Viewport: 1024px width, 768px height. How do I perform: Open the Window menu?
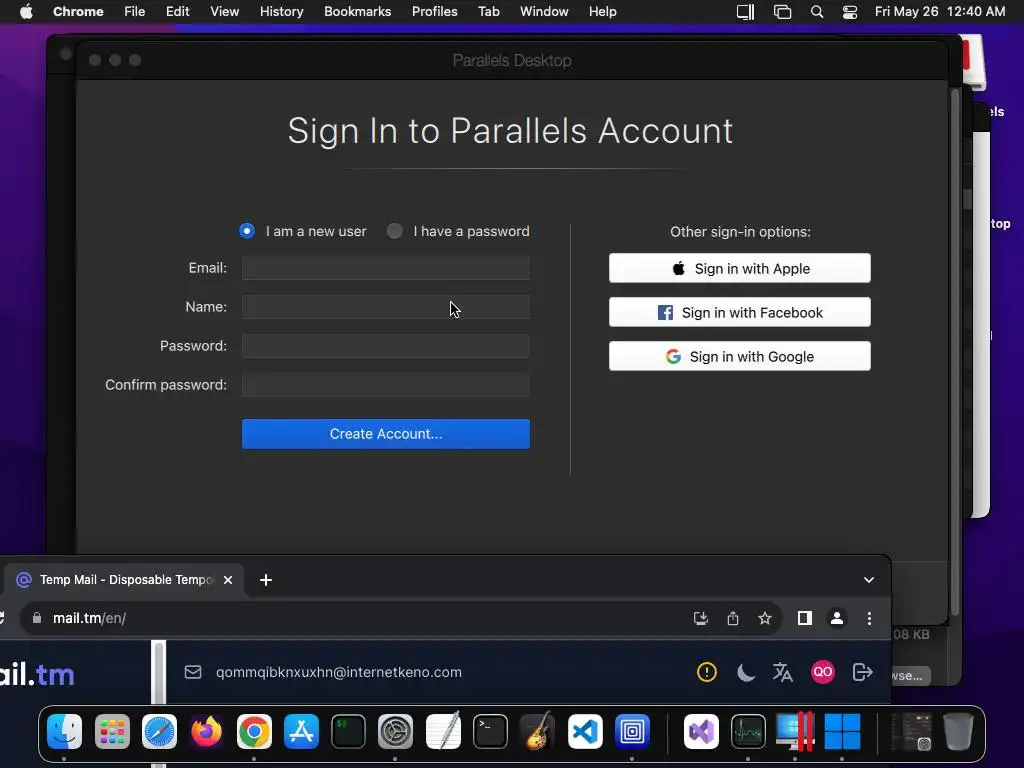(x=544, y=12)
